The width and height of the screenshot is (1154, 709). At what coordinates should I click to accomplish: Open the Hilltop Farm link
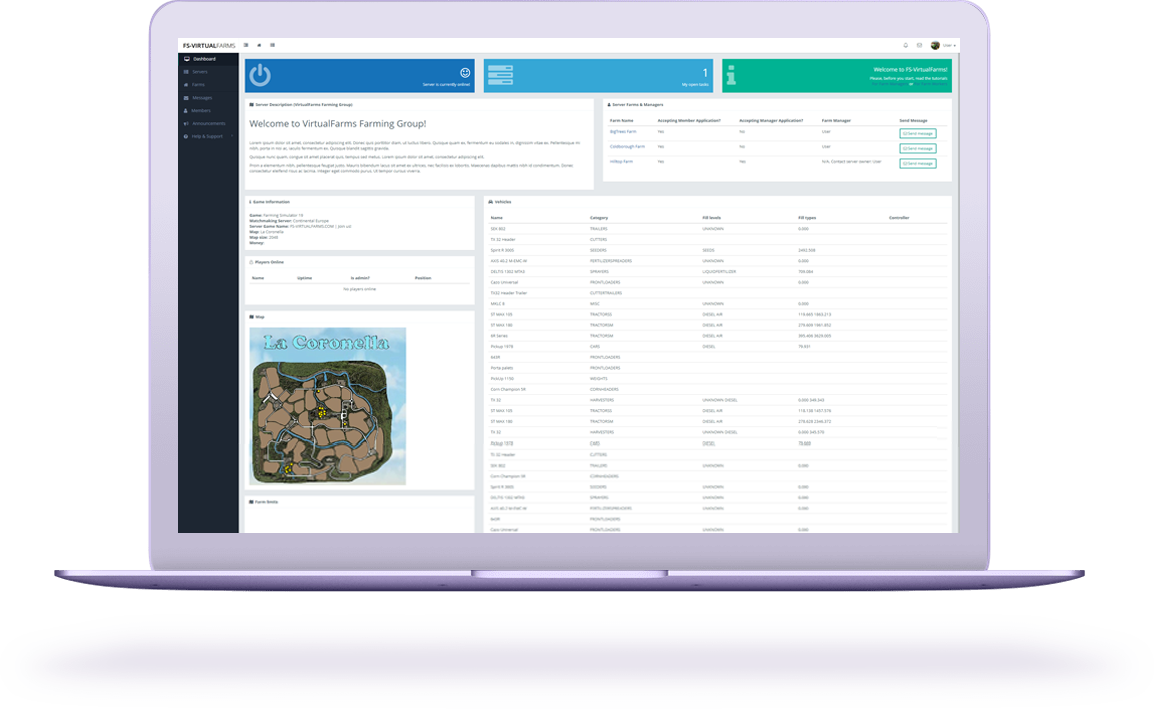coord(621,161)
